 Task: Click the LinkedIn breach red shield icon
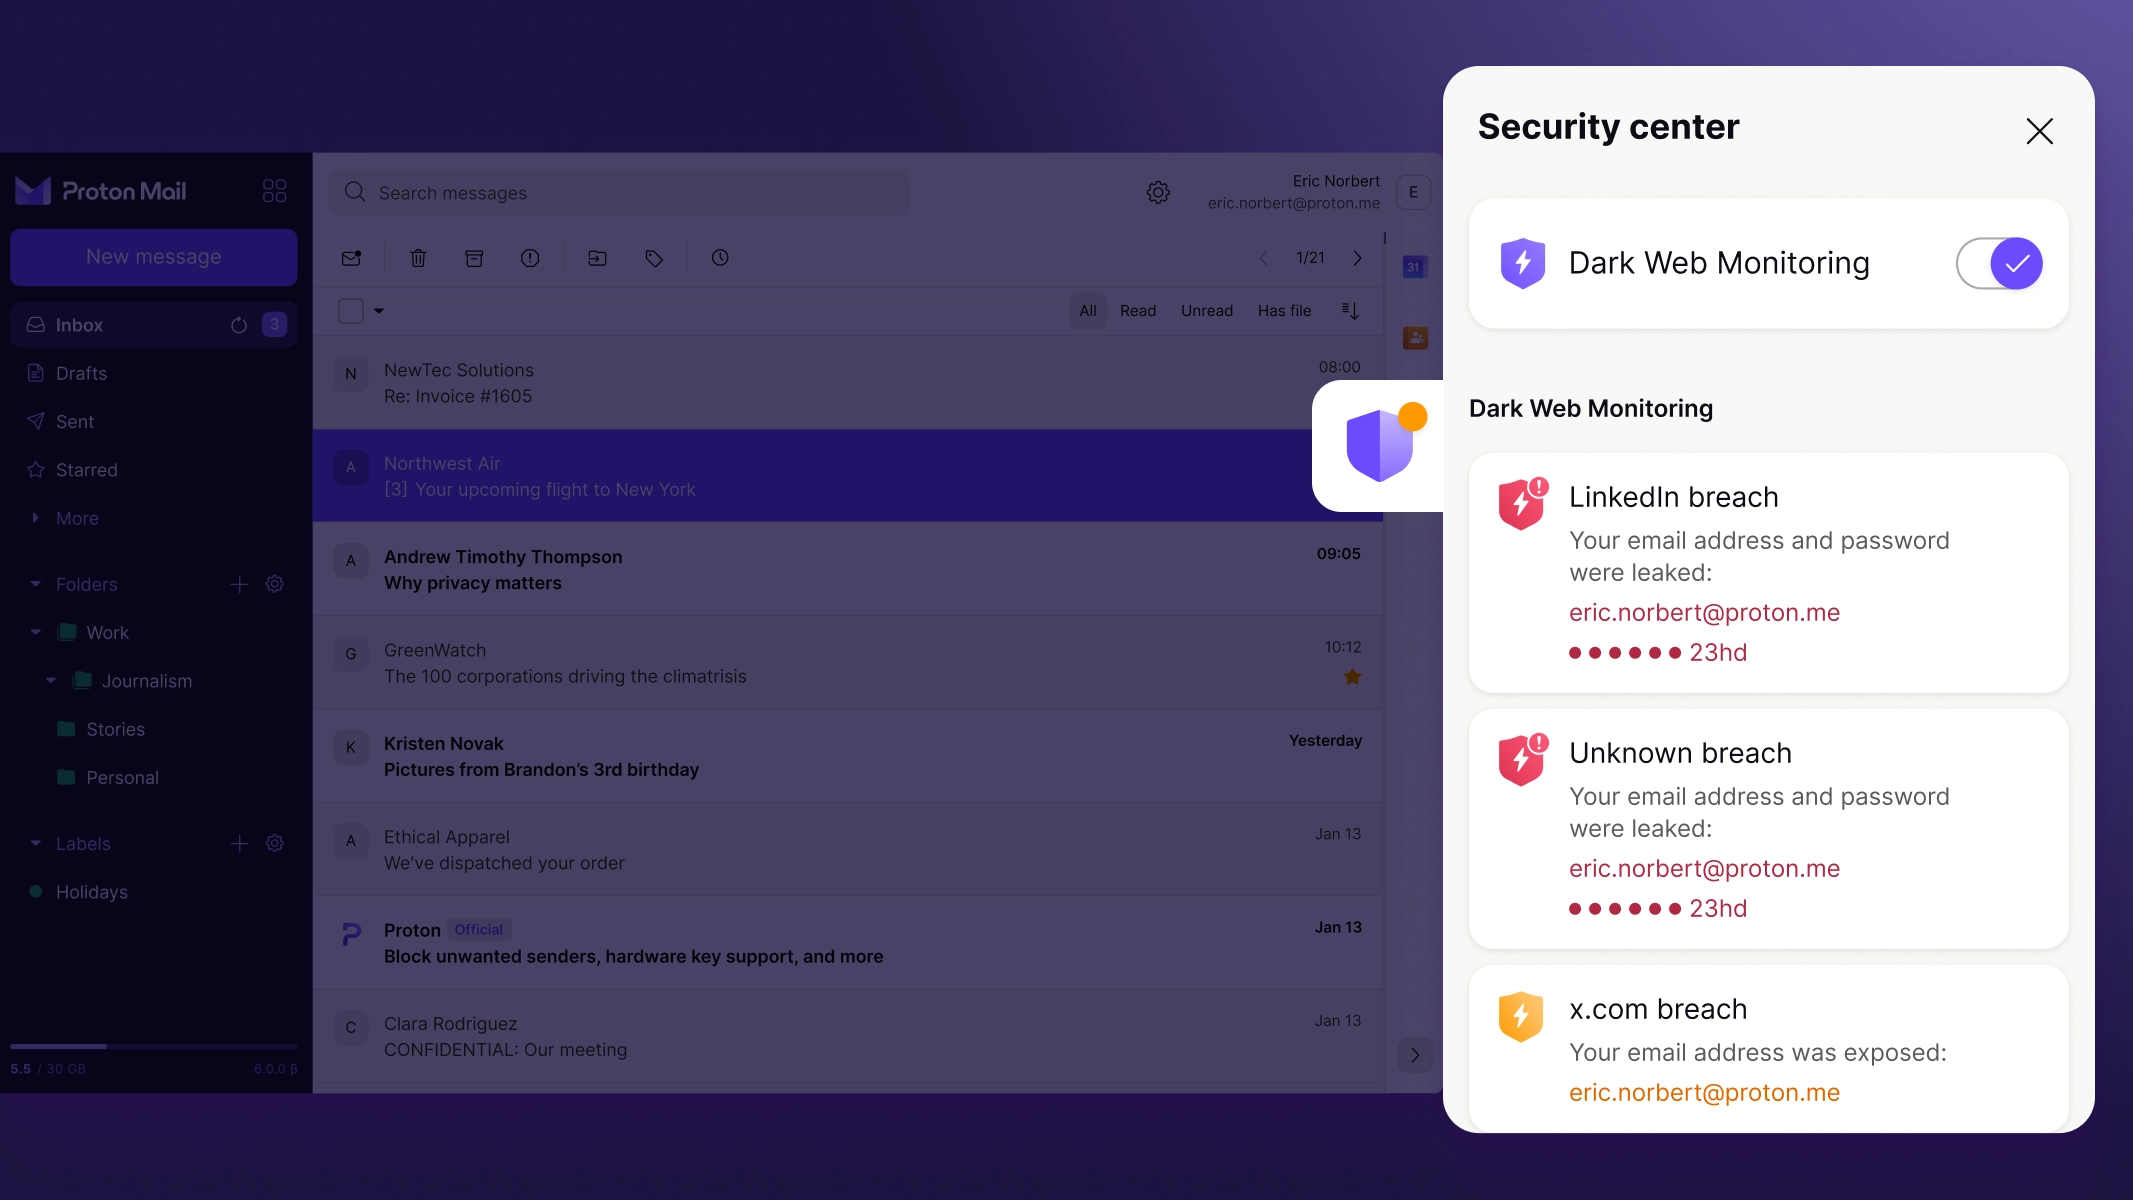point(1523,503)
